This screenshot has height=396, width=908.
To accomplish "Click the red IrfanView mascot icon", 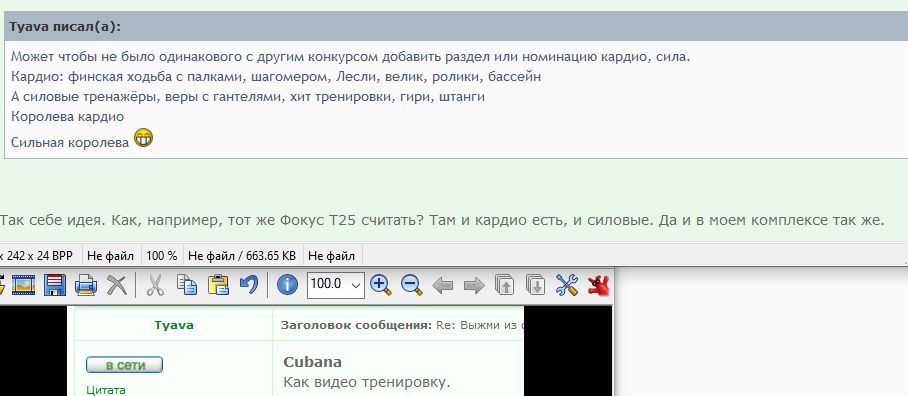I will pyautogui.click(x=599, y=285).
